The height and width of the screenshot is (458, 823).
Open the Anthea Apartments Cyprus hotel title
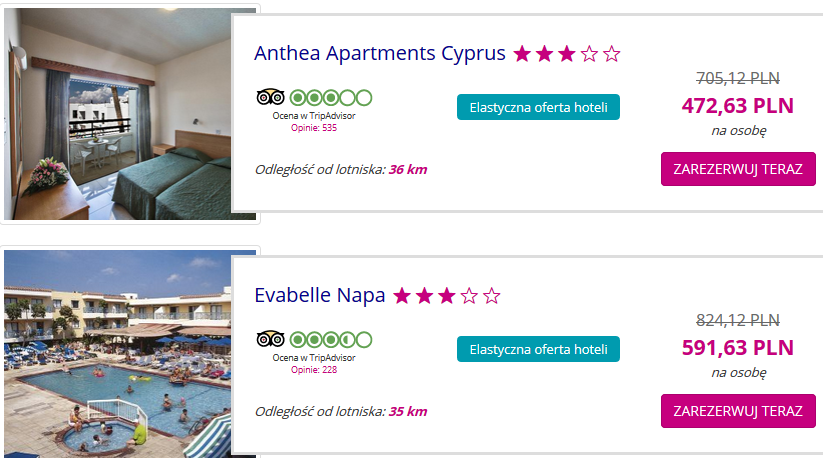pos(379,54)
